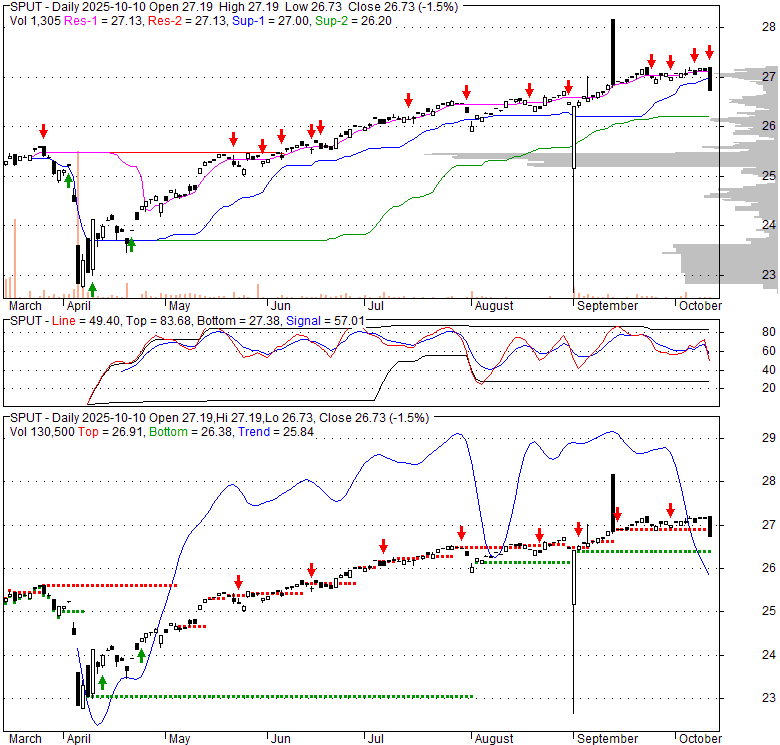Click 'Bottom = 27.38' in the oscillator header
780x745 pixels.
pos(240,321)
